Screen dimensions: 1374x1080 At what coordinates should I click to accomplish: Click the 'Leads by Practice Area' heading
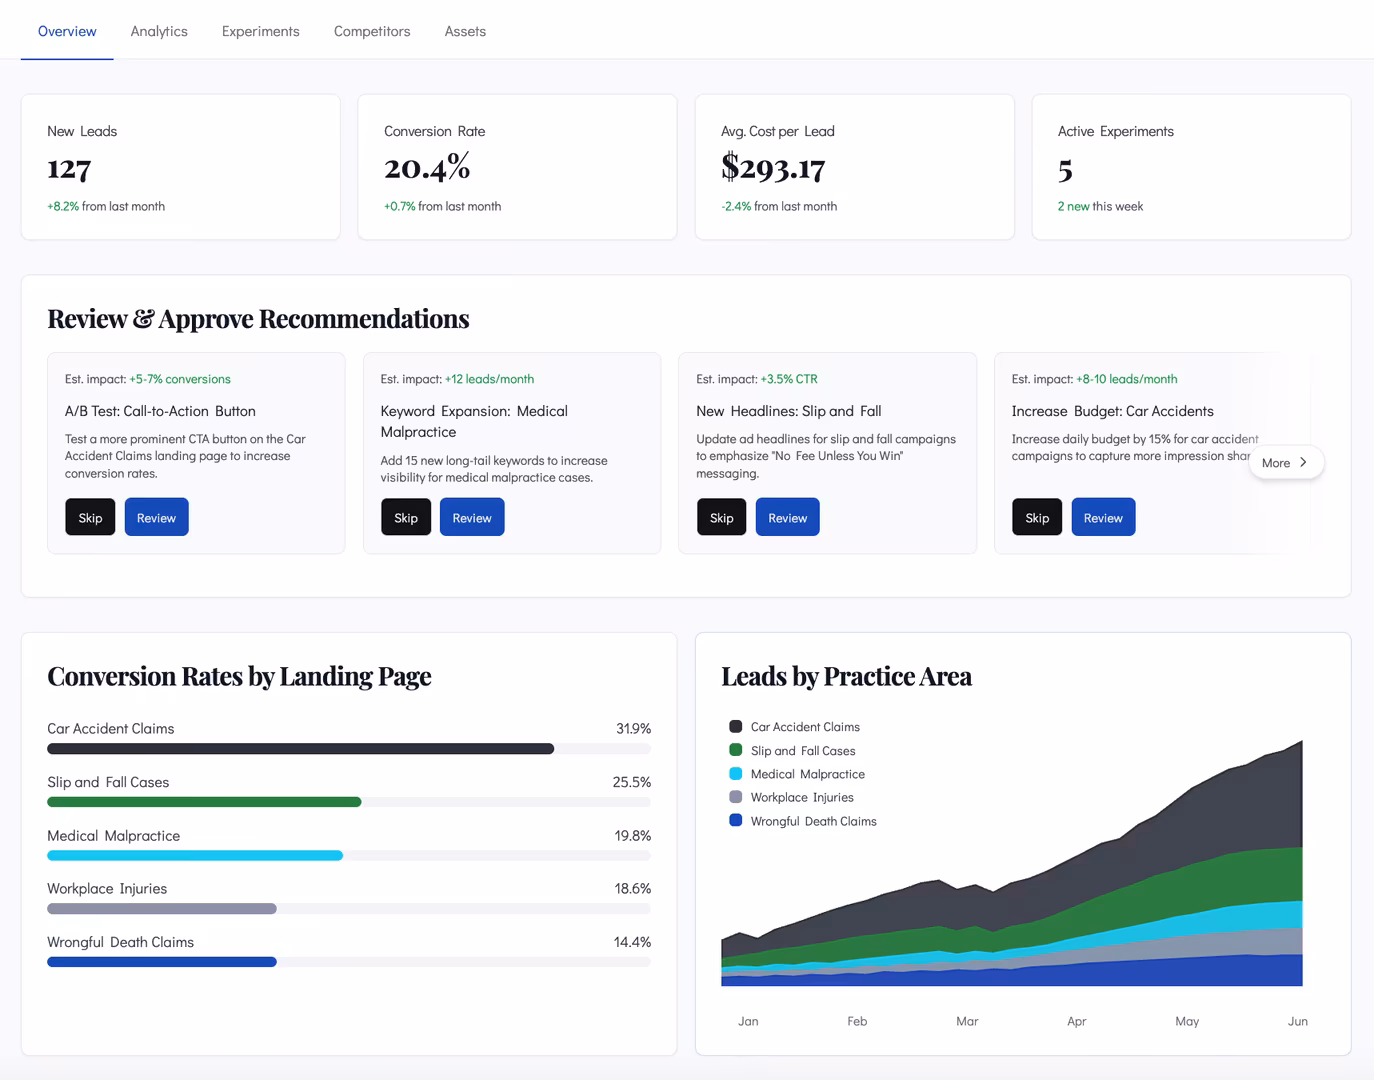(x=847, y=676)
